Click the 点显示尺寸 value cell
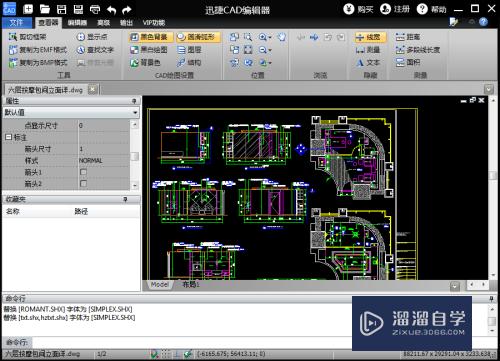 click(x=103, y=126)
